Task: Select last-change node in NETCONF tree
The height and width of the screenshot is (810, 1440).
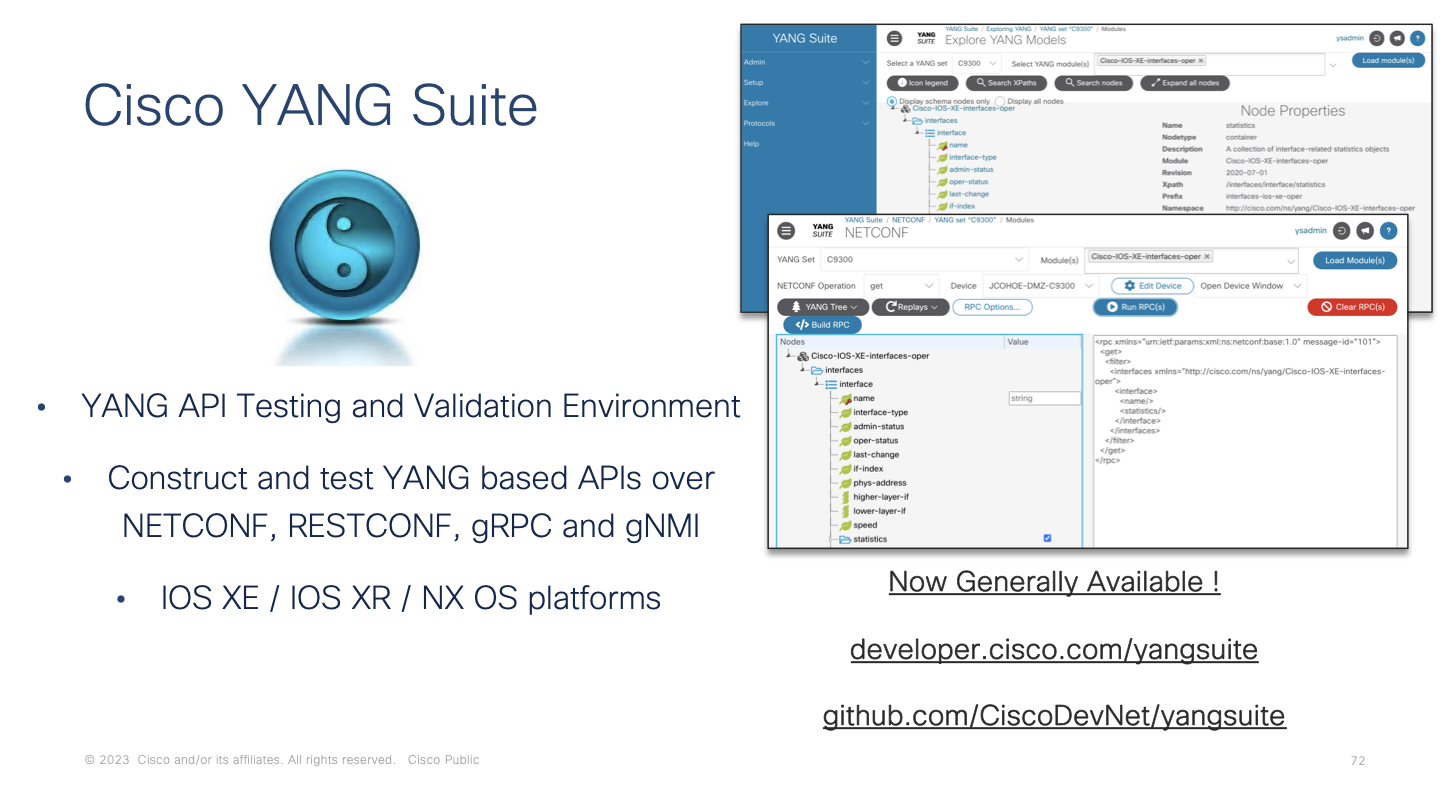Action: (876, 455)
